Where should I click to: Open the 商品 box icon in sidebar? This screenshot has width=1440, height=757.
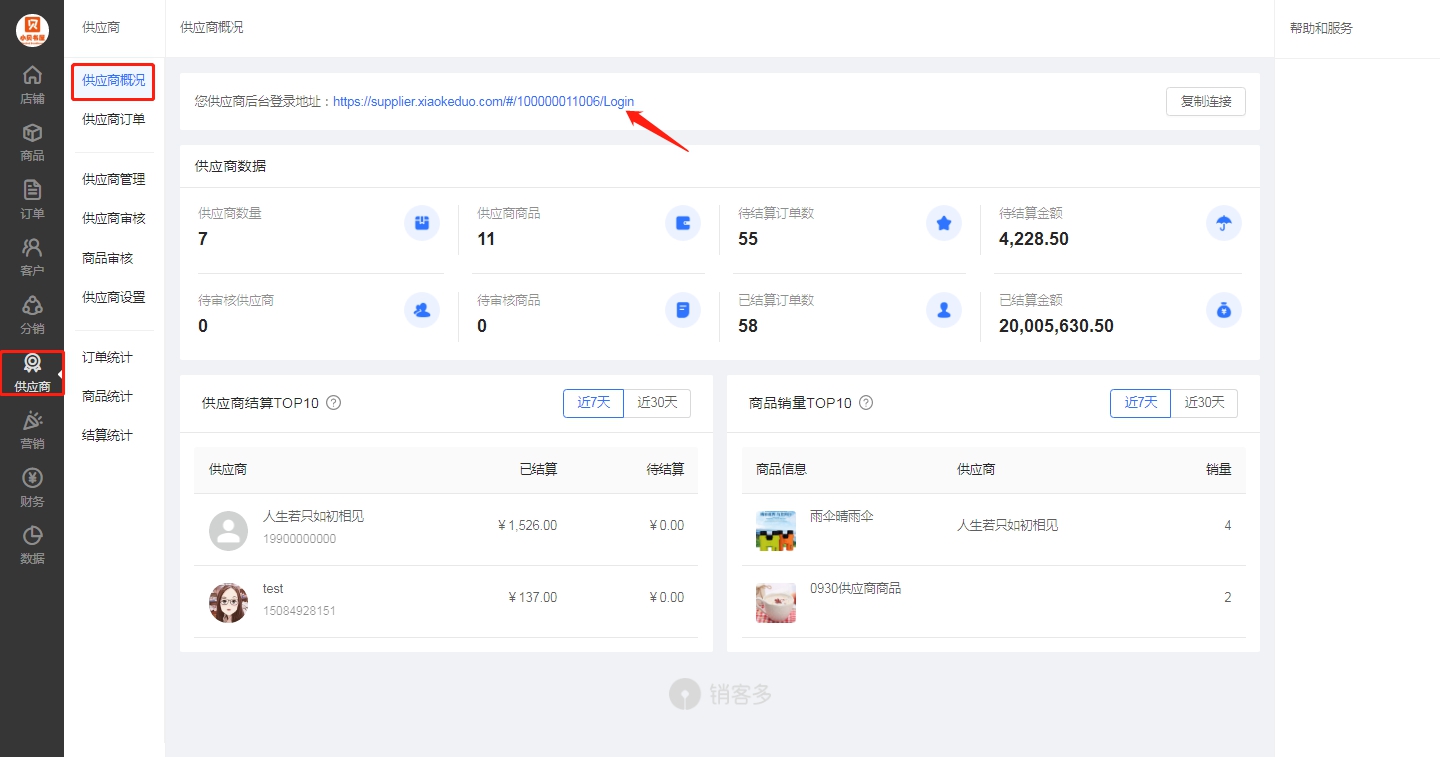(x=32, y=132)
